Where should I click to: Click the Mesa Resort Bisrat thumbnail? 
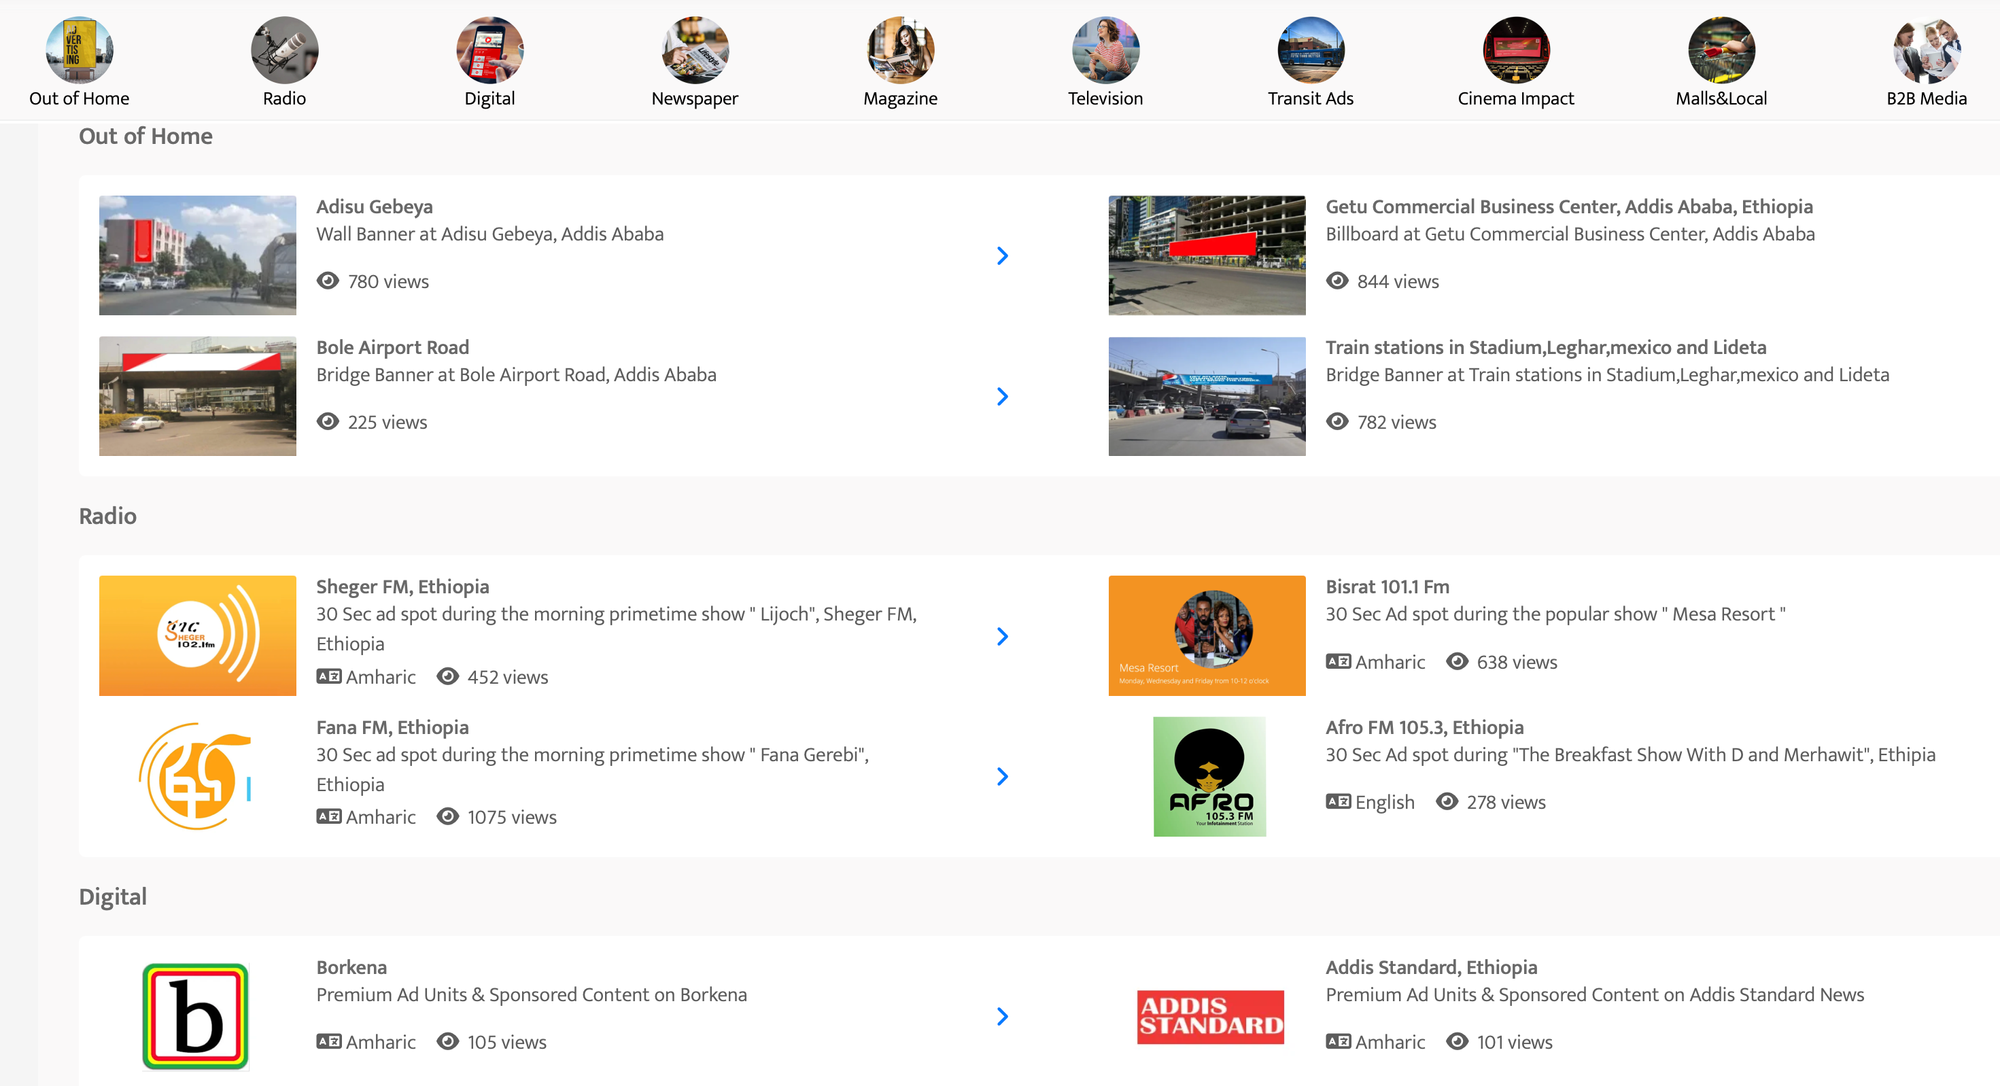1207,636
